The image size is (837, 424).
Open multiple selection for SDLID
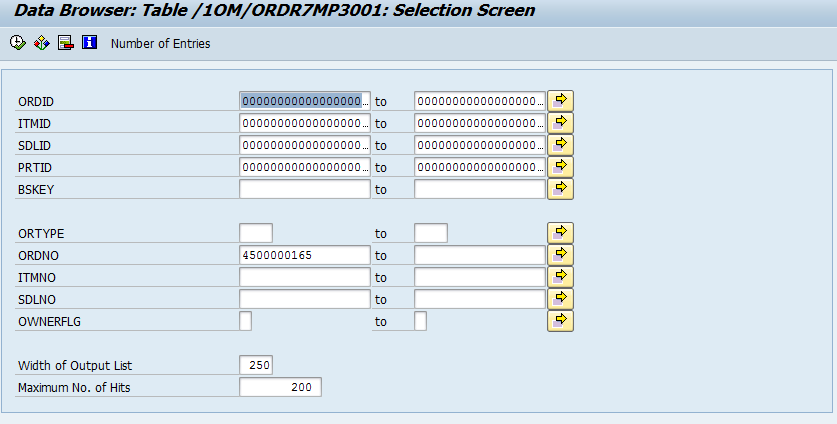[x=560, y=145]
